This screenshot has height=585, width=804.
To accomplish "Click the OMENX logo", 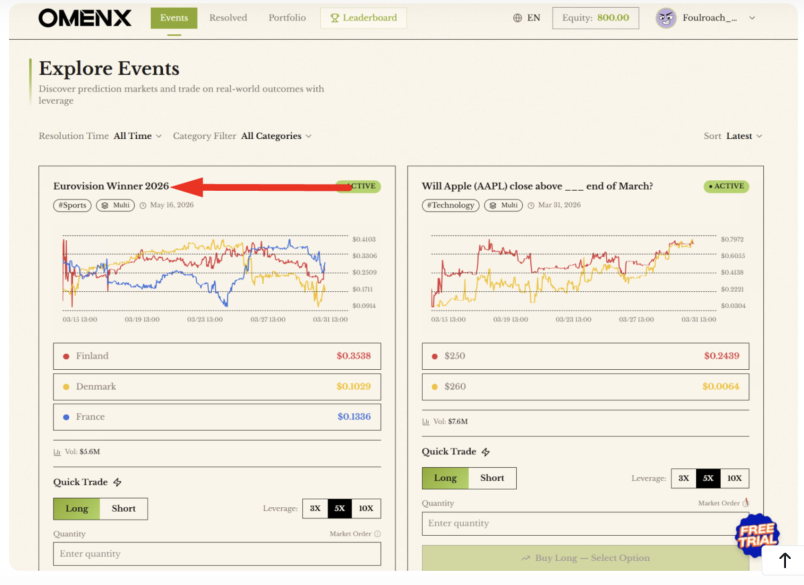I will [87, 18].
